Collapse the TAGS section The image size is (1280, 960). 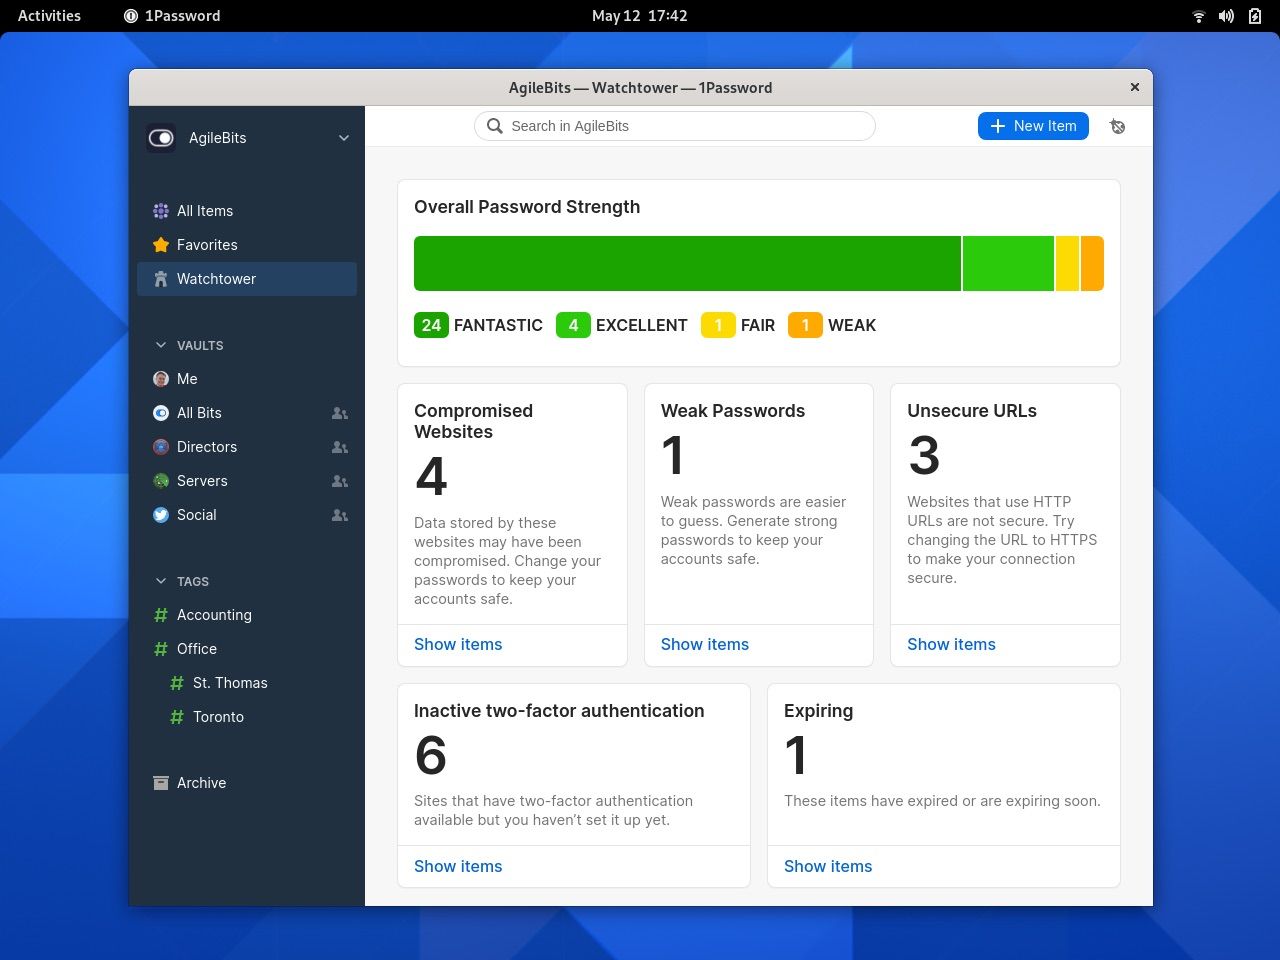tap(161, 581)
